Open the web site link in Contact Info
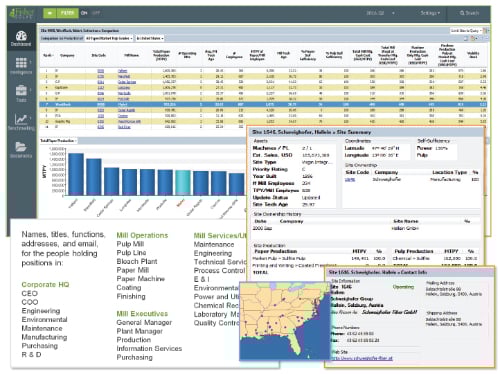This screenshot has width=500, height=374. pyautogui.click(x=362, y=358)
